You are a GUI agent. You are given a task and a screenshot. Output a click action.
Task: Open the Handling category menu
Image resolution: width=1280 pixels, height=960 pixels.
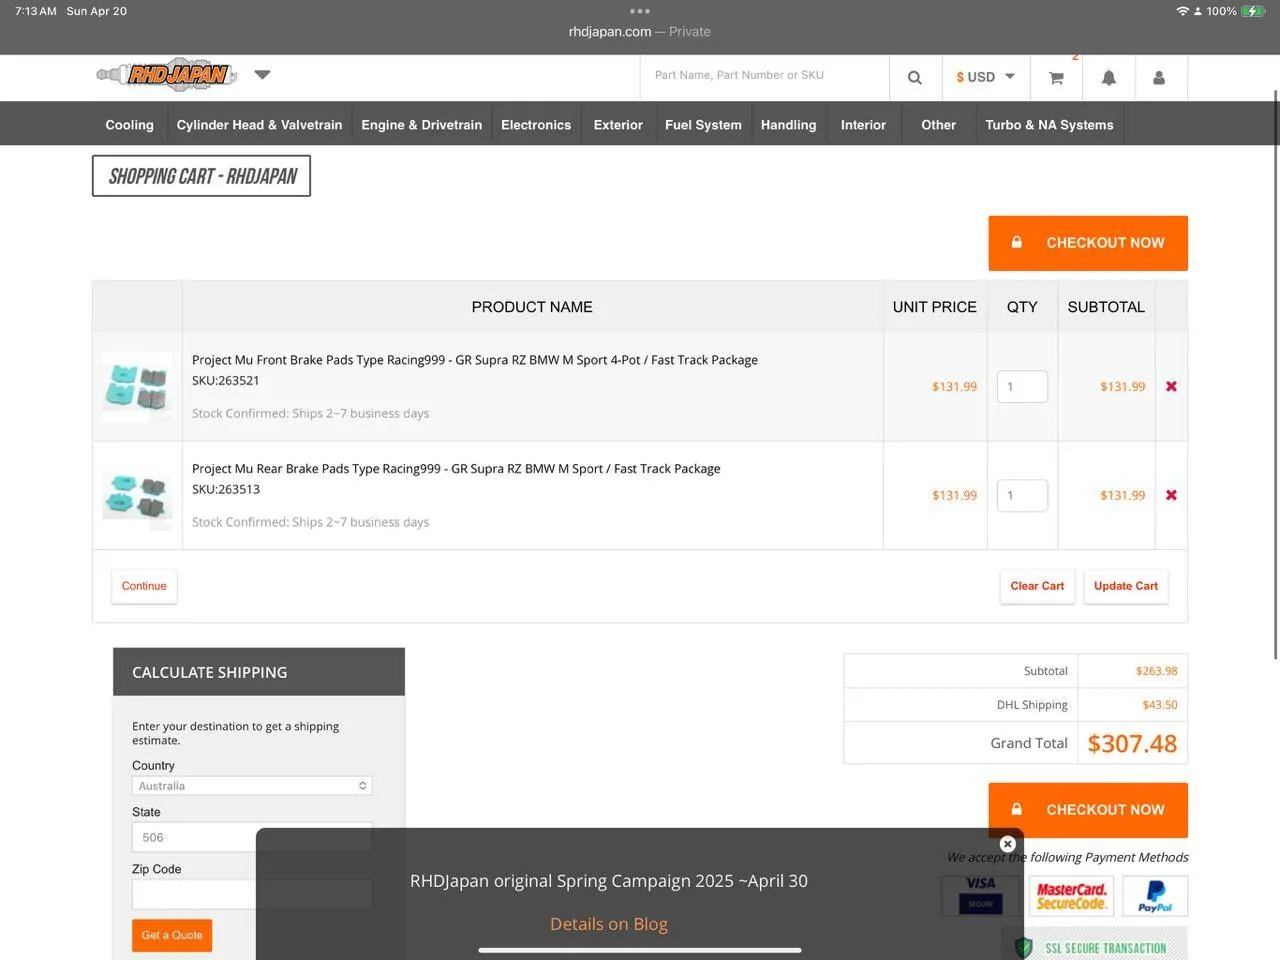788,125
